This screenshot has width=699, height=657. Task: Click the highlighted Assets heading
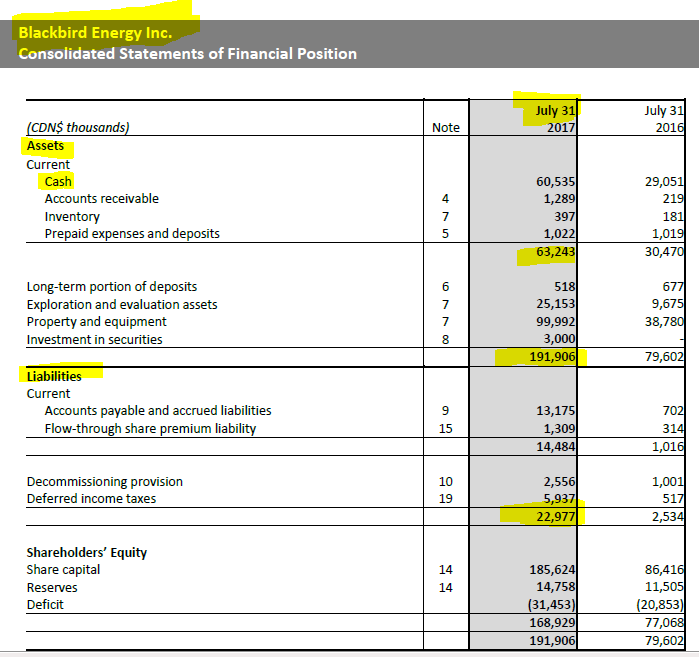[45, 146]
